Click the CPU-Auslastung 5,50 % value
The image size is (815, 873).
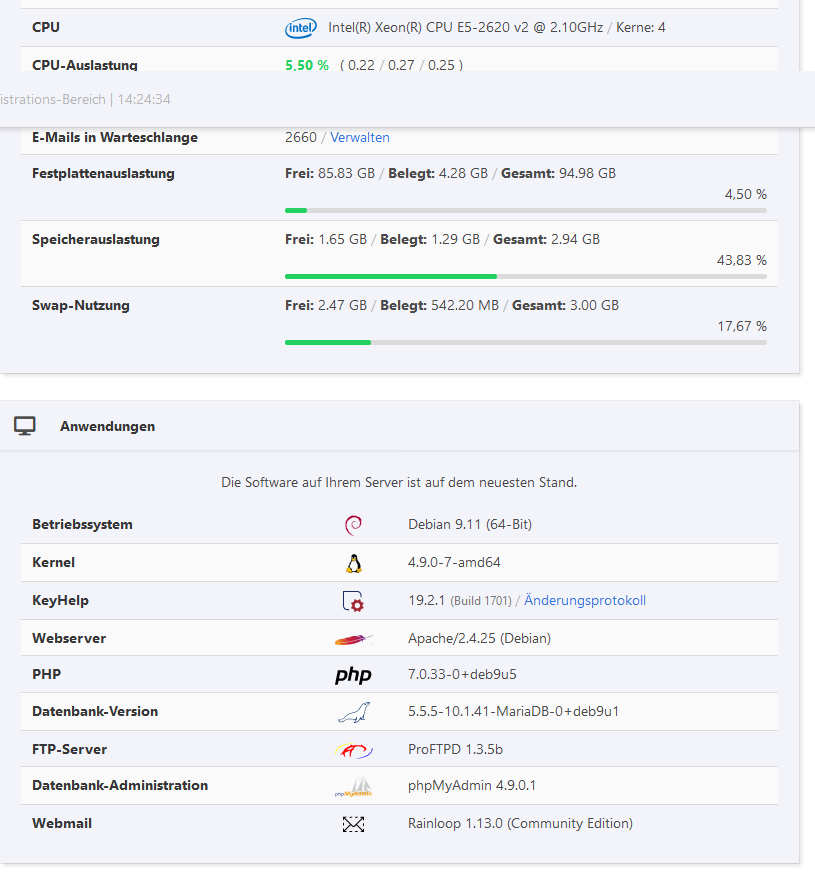307,65
